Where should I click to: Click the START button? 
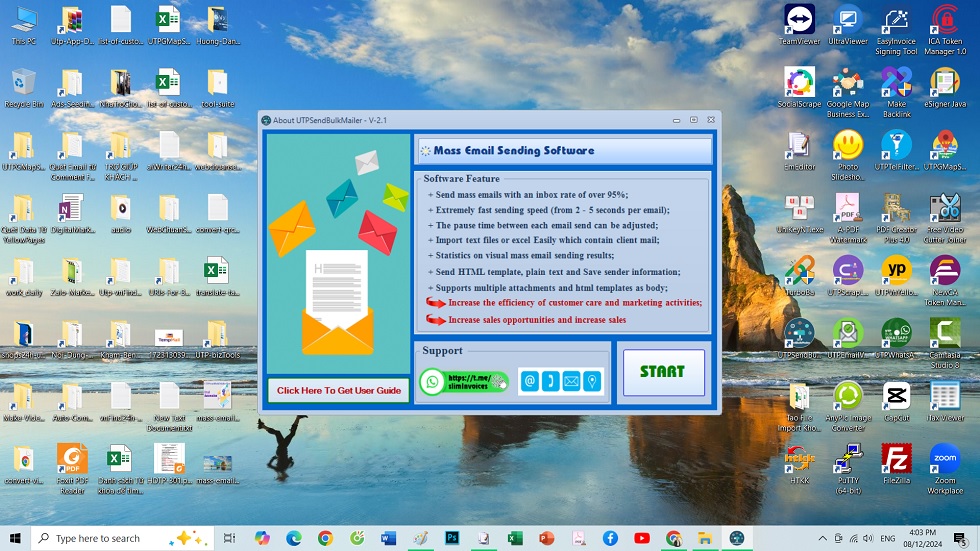click(x=663, y=372)
